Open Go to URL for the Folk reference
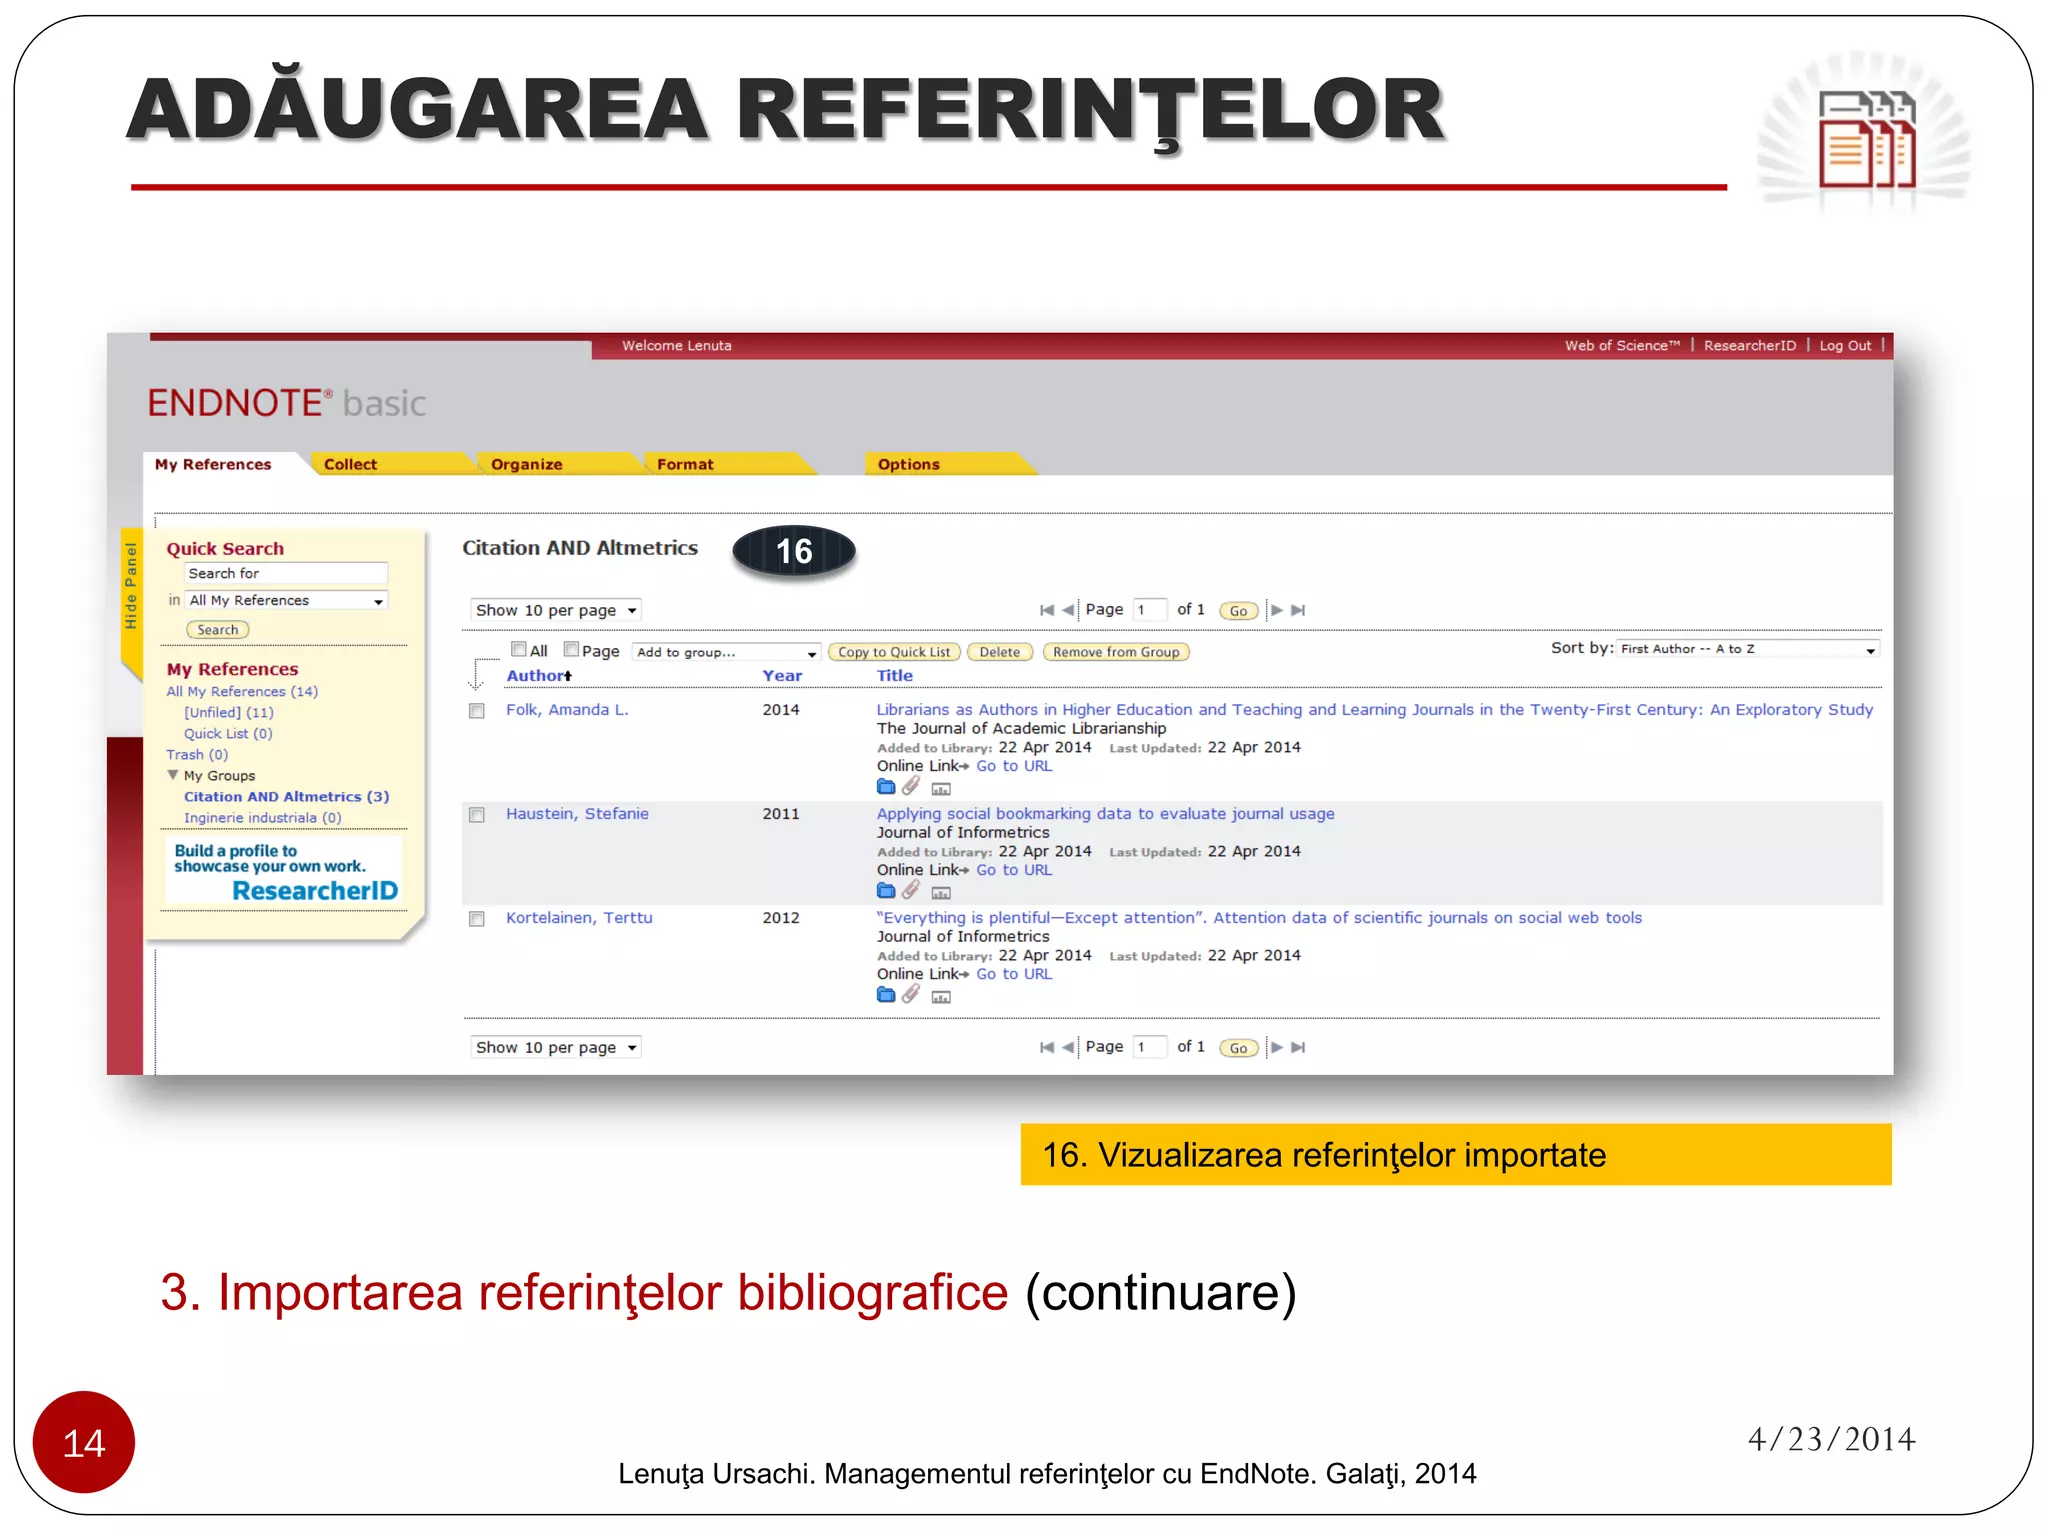This screenshot has height=1536, width=2048. click(x=1014, y=766)
